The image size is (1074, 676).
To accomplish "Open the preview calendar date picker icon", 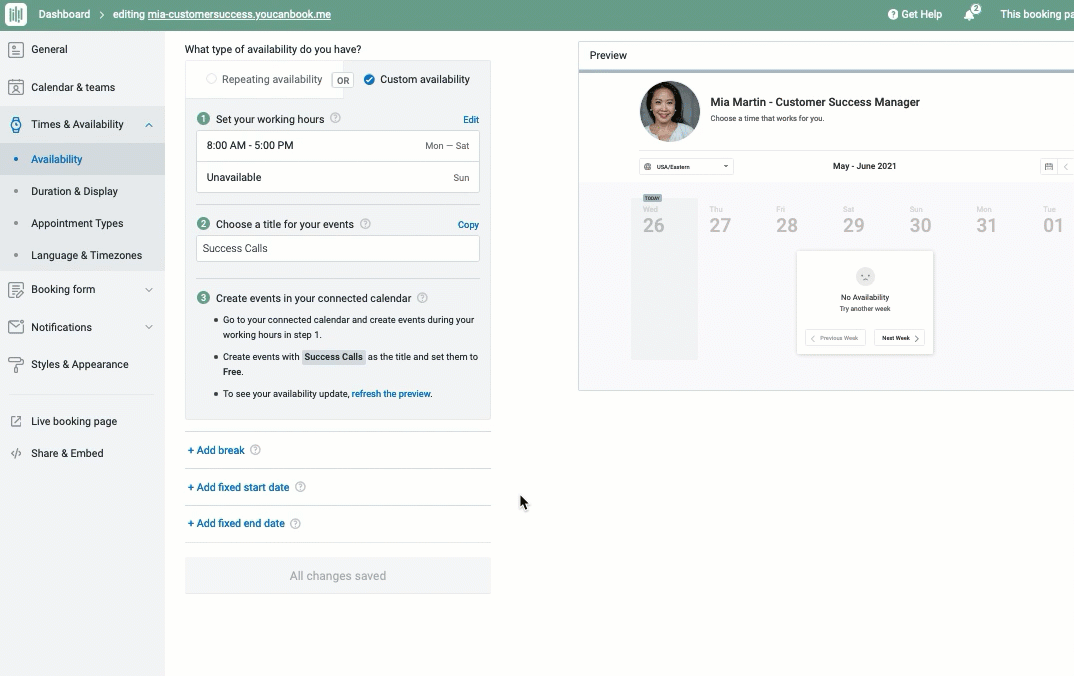I will point(1048,166).
